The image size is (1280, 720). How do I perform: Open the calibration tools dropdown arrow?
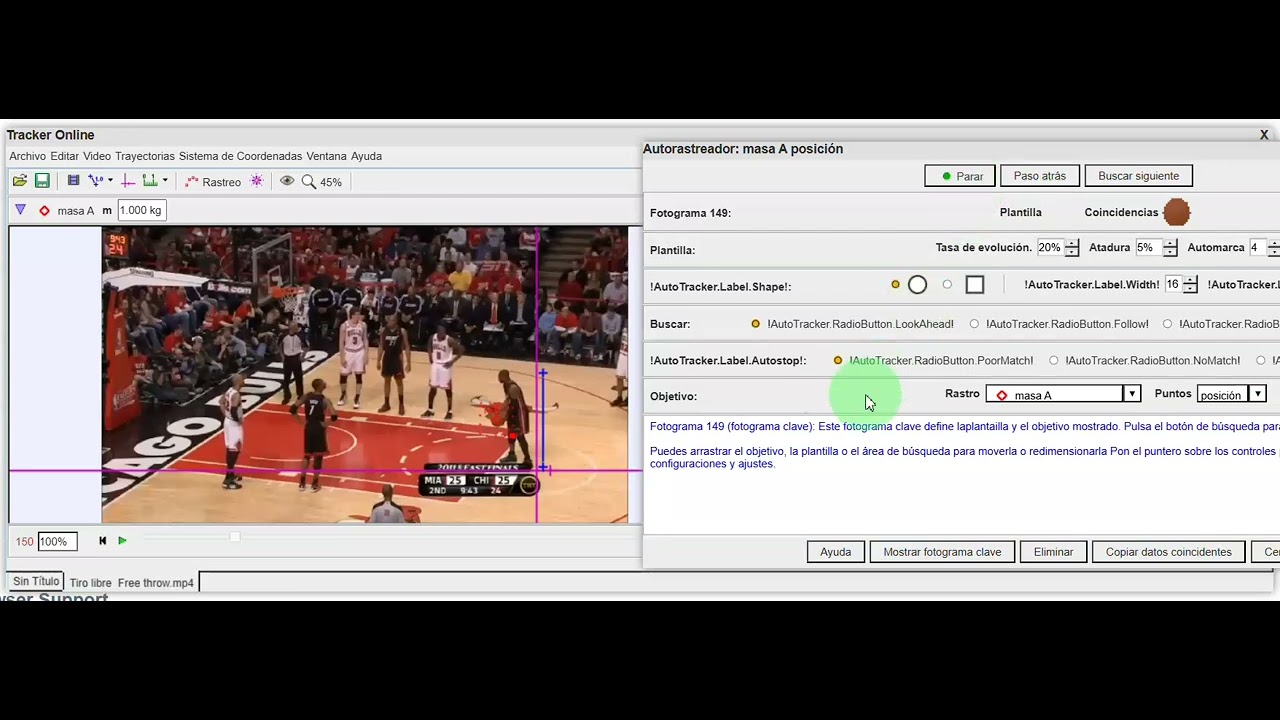coord(110,181)
